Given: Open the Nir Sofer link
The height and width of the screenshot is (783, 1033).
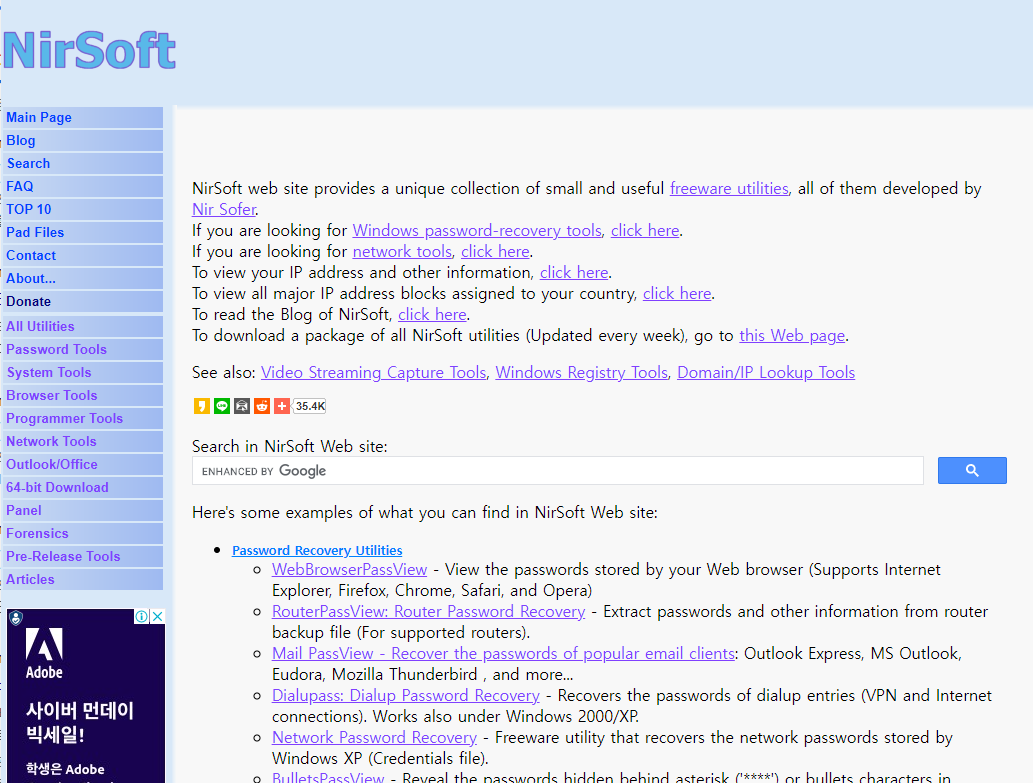Looking at the screenshot, I should pyautogui.click(x=224, y=209).
